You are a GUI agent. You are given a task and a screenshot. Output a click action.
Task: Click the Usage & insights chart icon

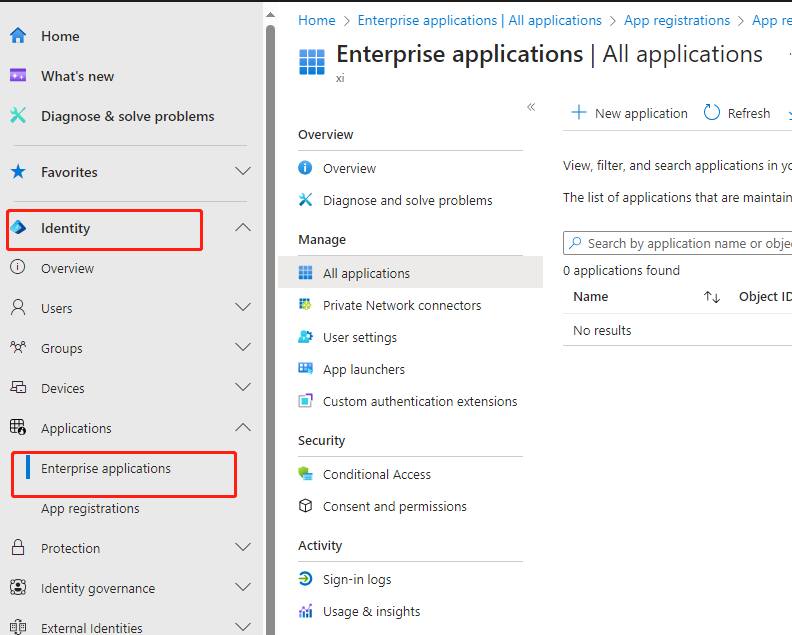(305, 611)
